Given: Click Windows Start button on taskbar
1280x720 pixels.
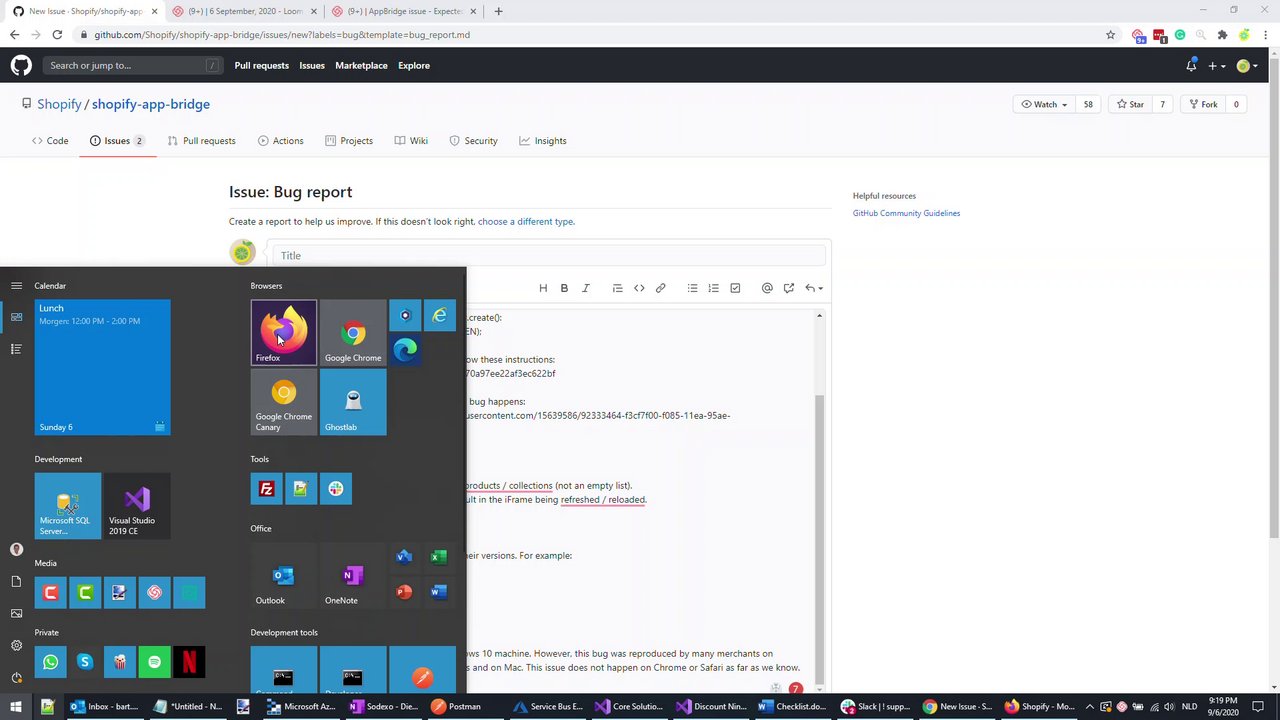Looking at the screenshot, I should pos(16,707).
